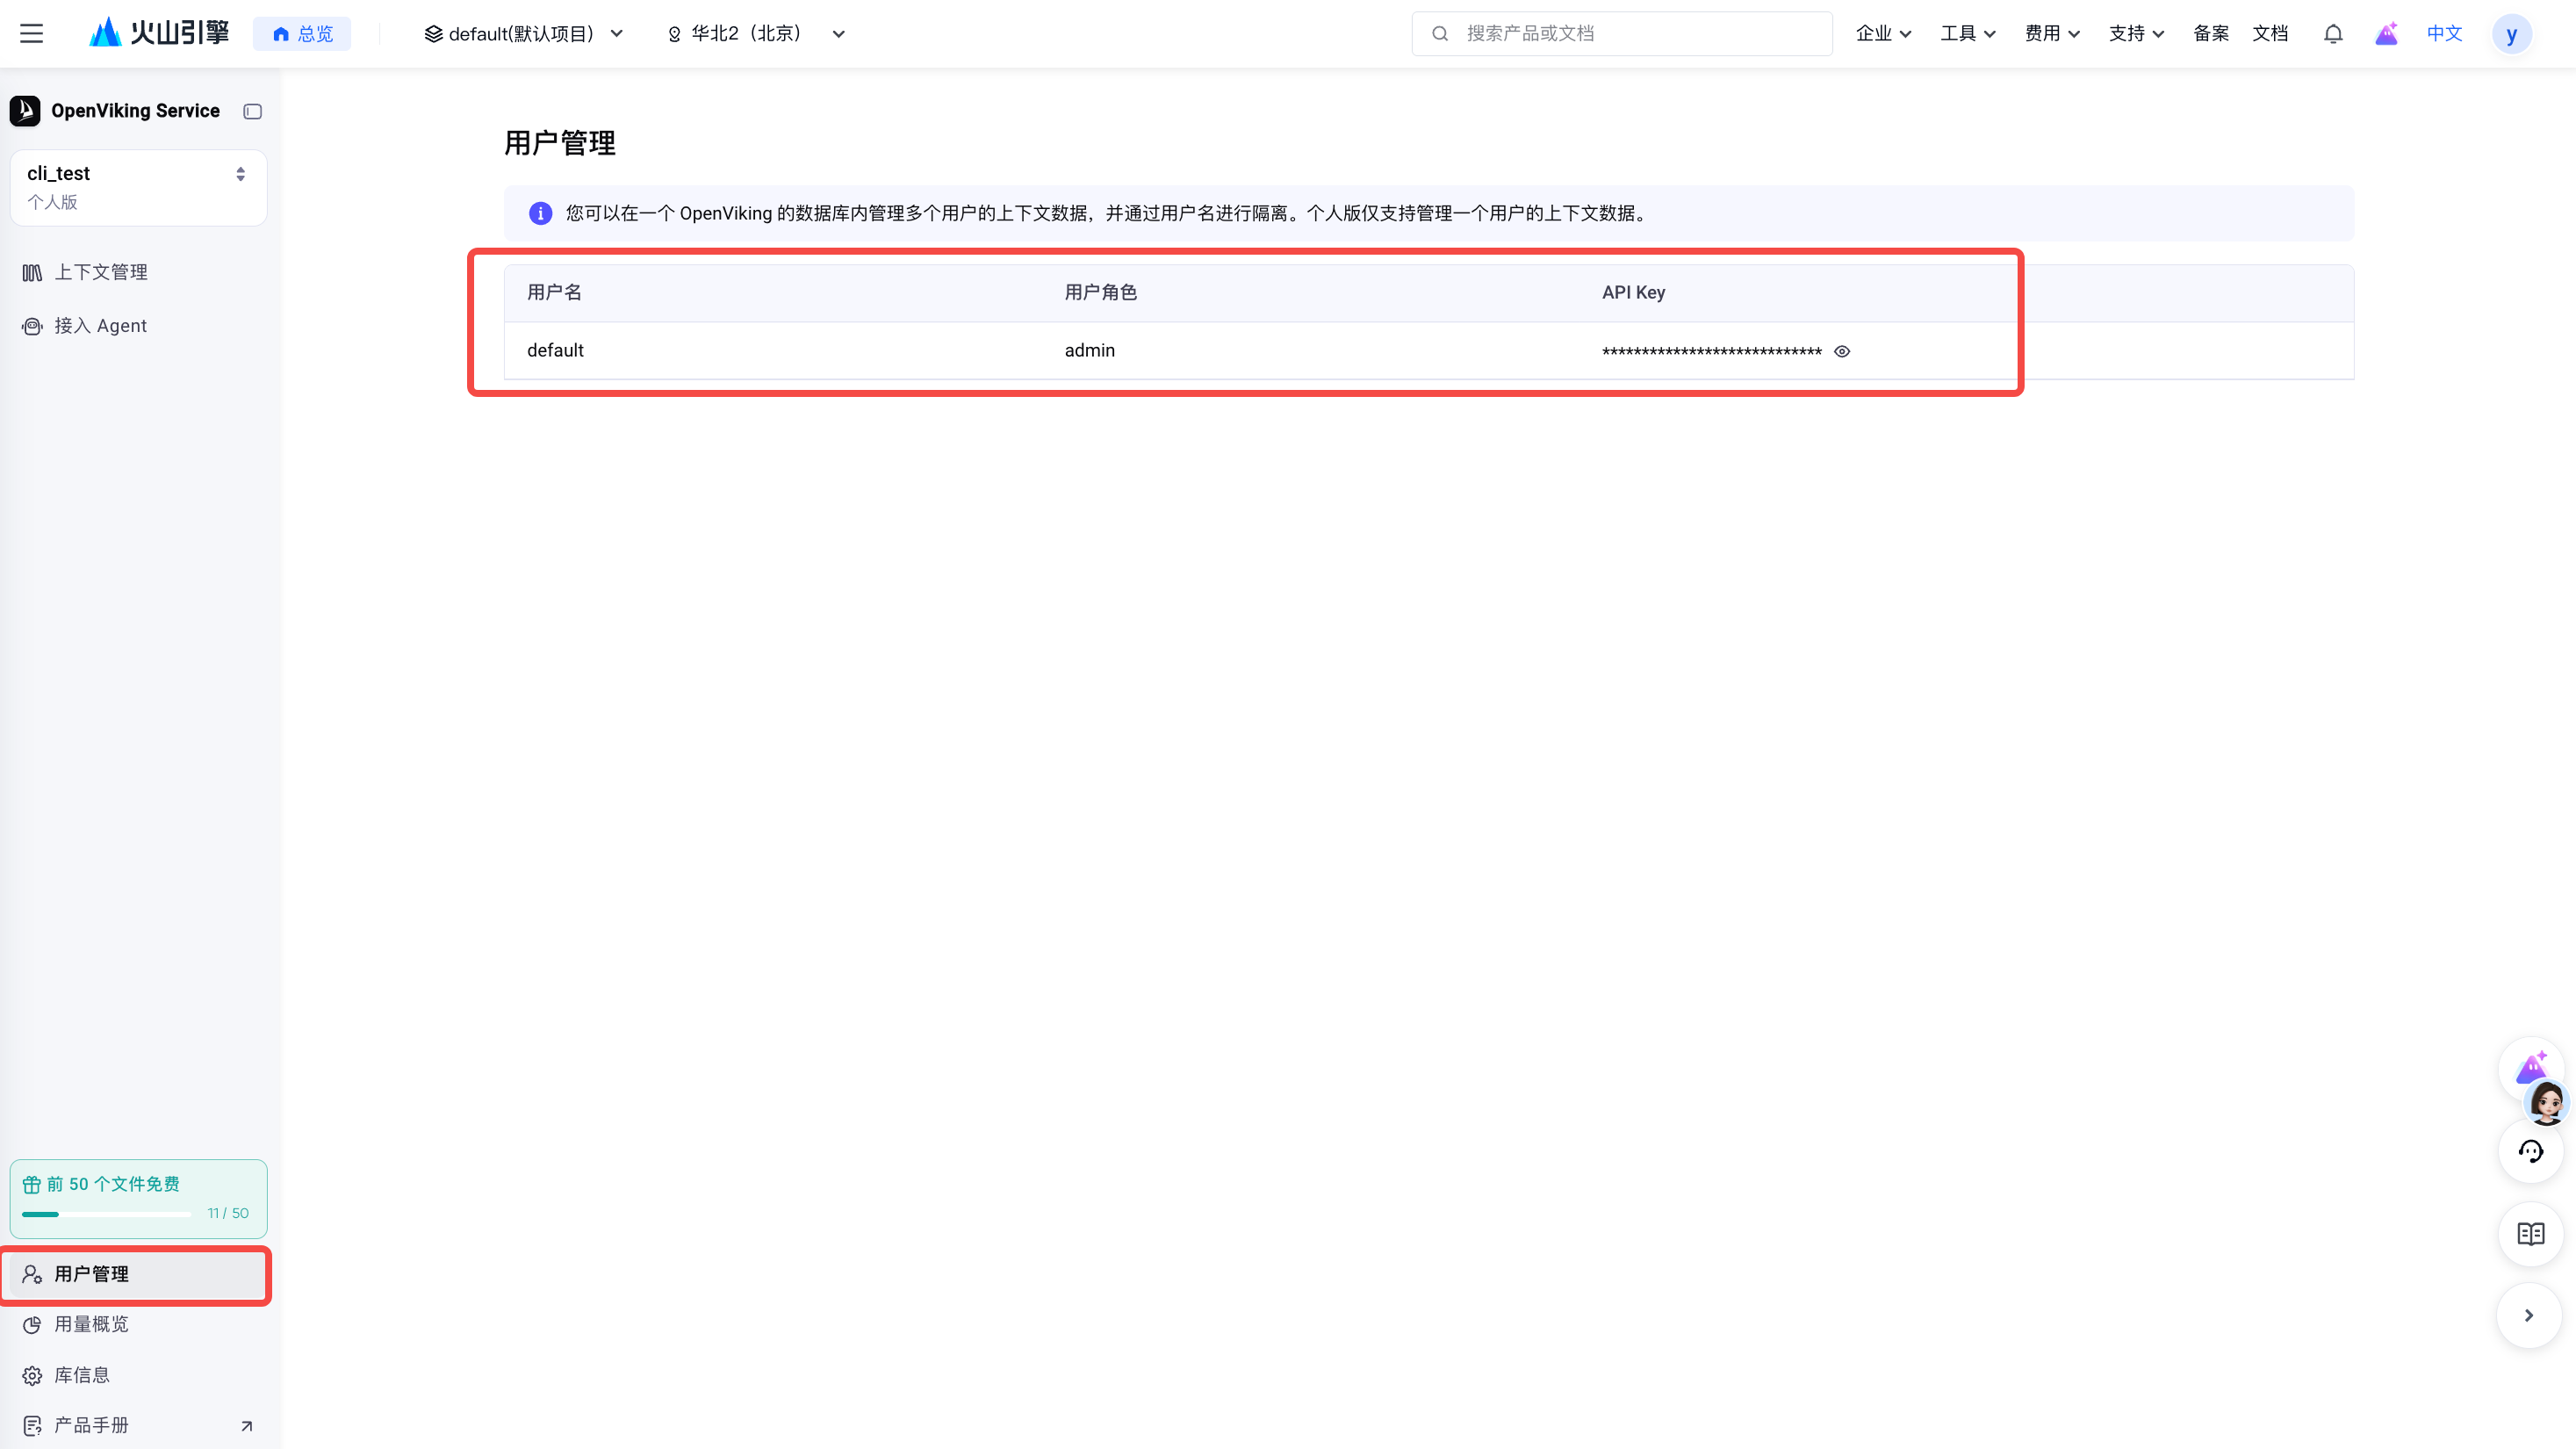Viewport: 2576px width, 1449px height.
Task: Click the 'default' username cell
Action: (x=555, y=350)
